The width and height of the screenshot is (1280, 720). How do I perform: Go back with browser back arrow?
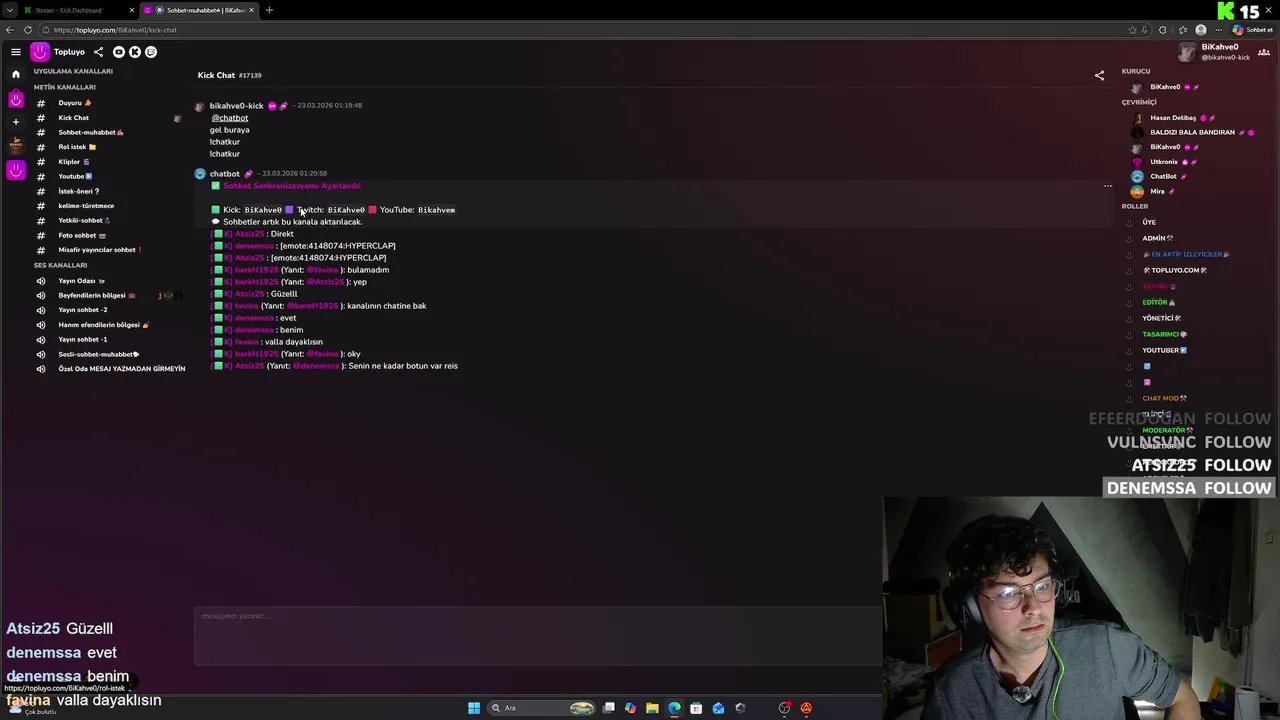9,30
